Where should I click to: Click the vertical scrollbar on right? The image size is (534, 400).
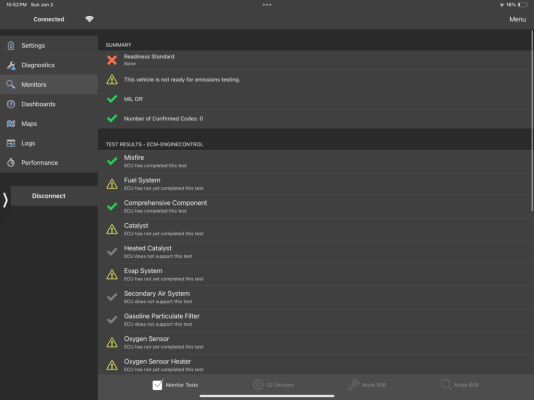[x=532, y=121]
